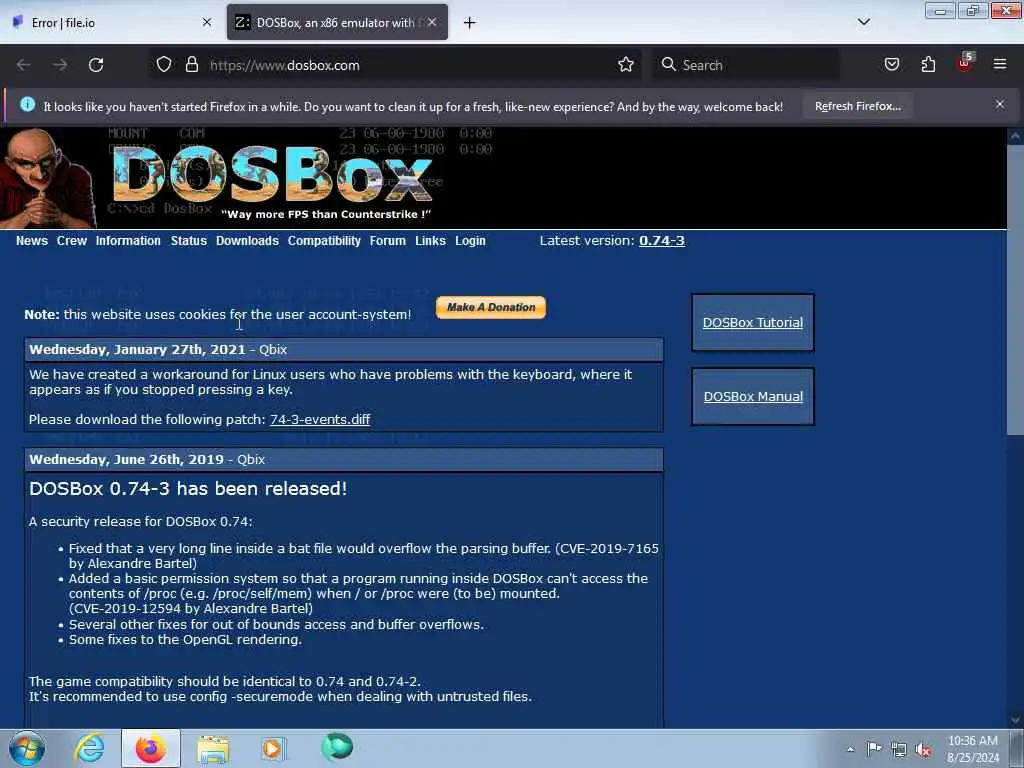Select Firefox taskbar icon
Screen dimensions: 1024x768
coord(151,748)
